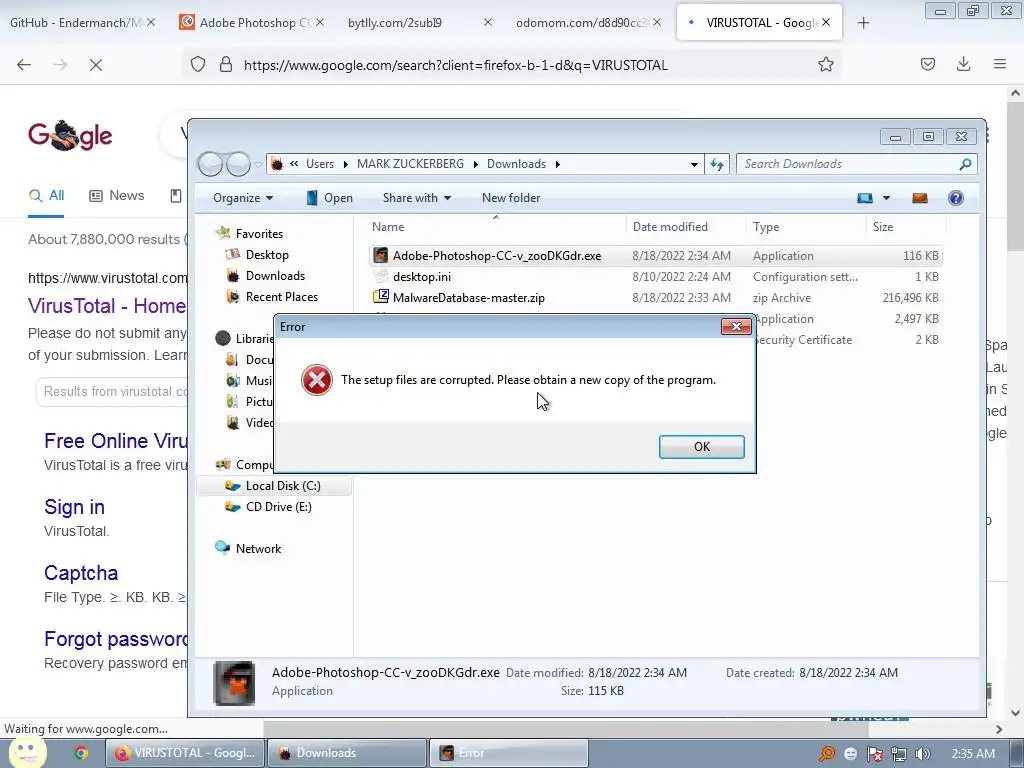Stop page loading in Firefox
This screenshot has height=768, width=1024.
pos(95,64)
